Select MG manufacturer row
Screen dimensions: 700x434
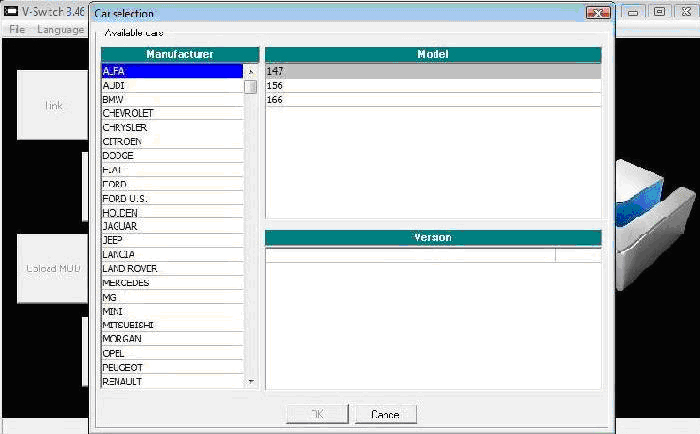coord(172,297)
